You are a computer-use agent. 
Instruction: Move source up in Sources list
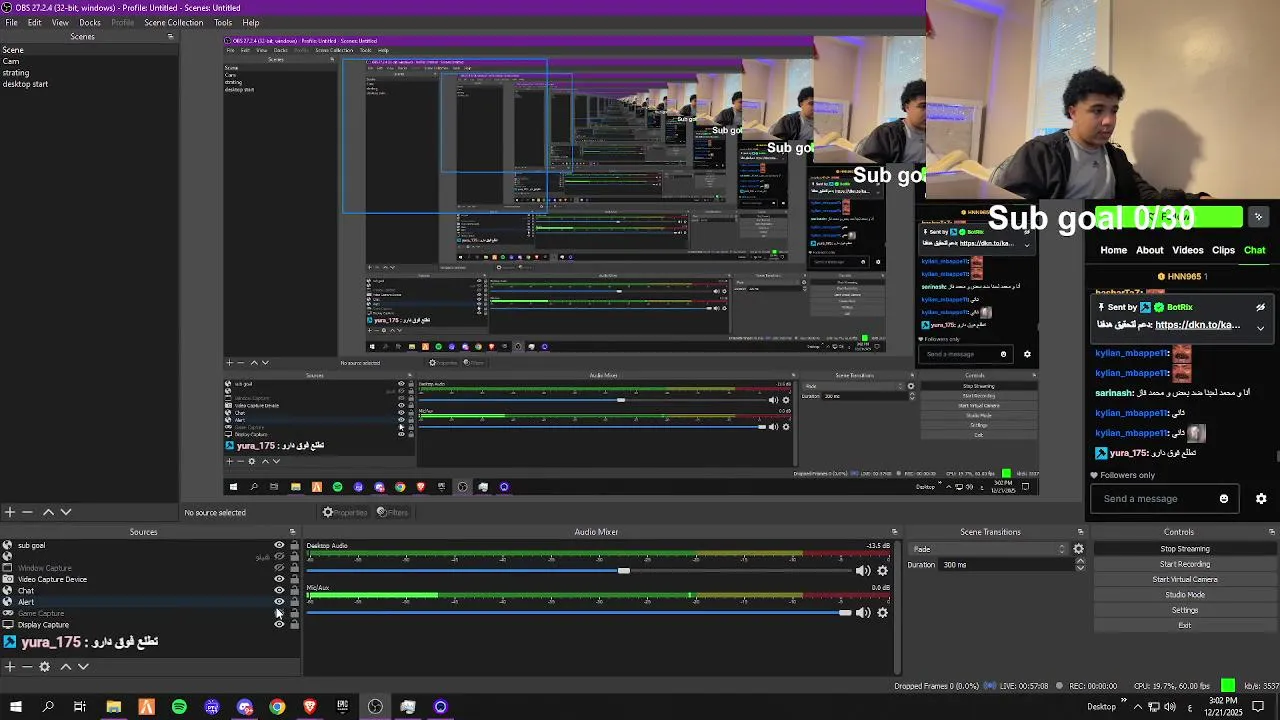click(x=65, y=666)
